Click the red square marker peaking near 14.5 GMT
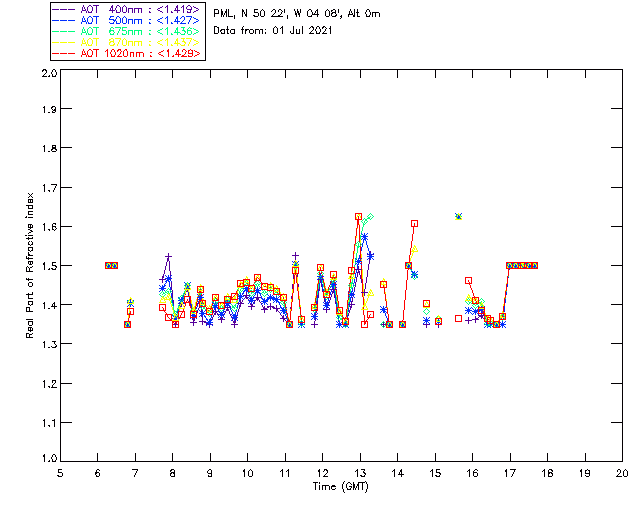The width and height of the screenshot is (640, 512). pos(414,223)
